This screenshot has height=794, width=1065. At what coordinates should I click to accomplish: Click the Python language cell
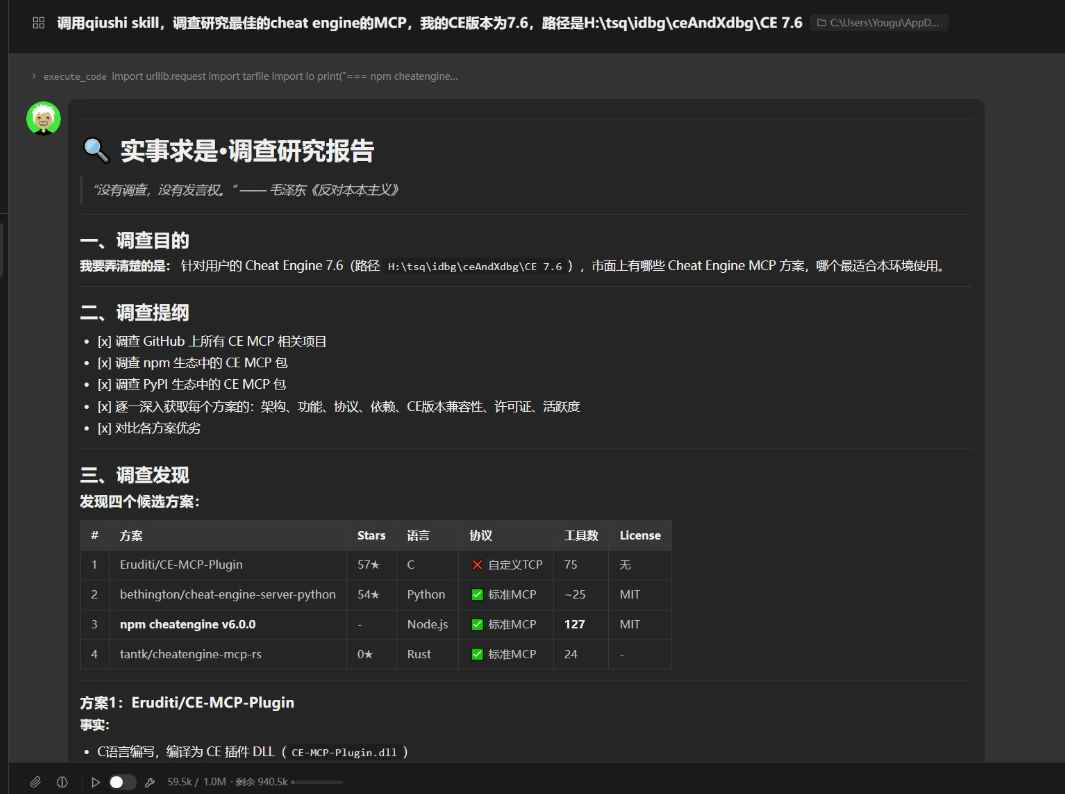(x=426, y=594)
